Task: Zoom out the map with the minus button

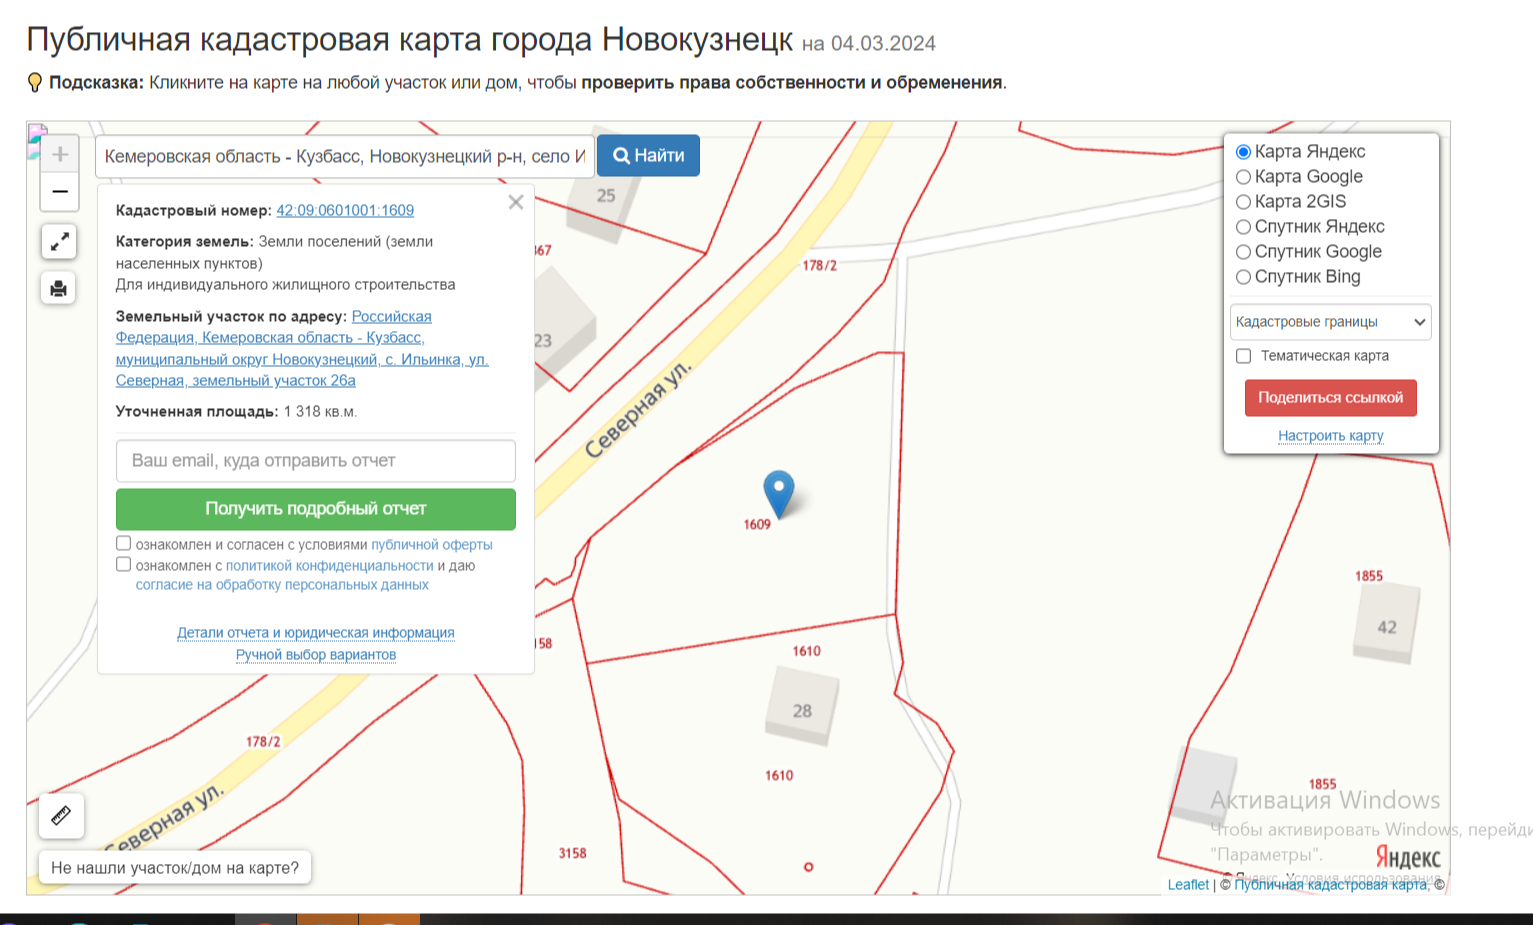Action: click(x=60, y=192)
